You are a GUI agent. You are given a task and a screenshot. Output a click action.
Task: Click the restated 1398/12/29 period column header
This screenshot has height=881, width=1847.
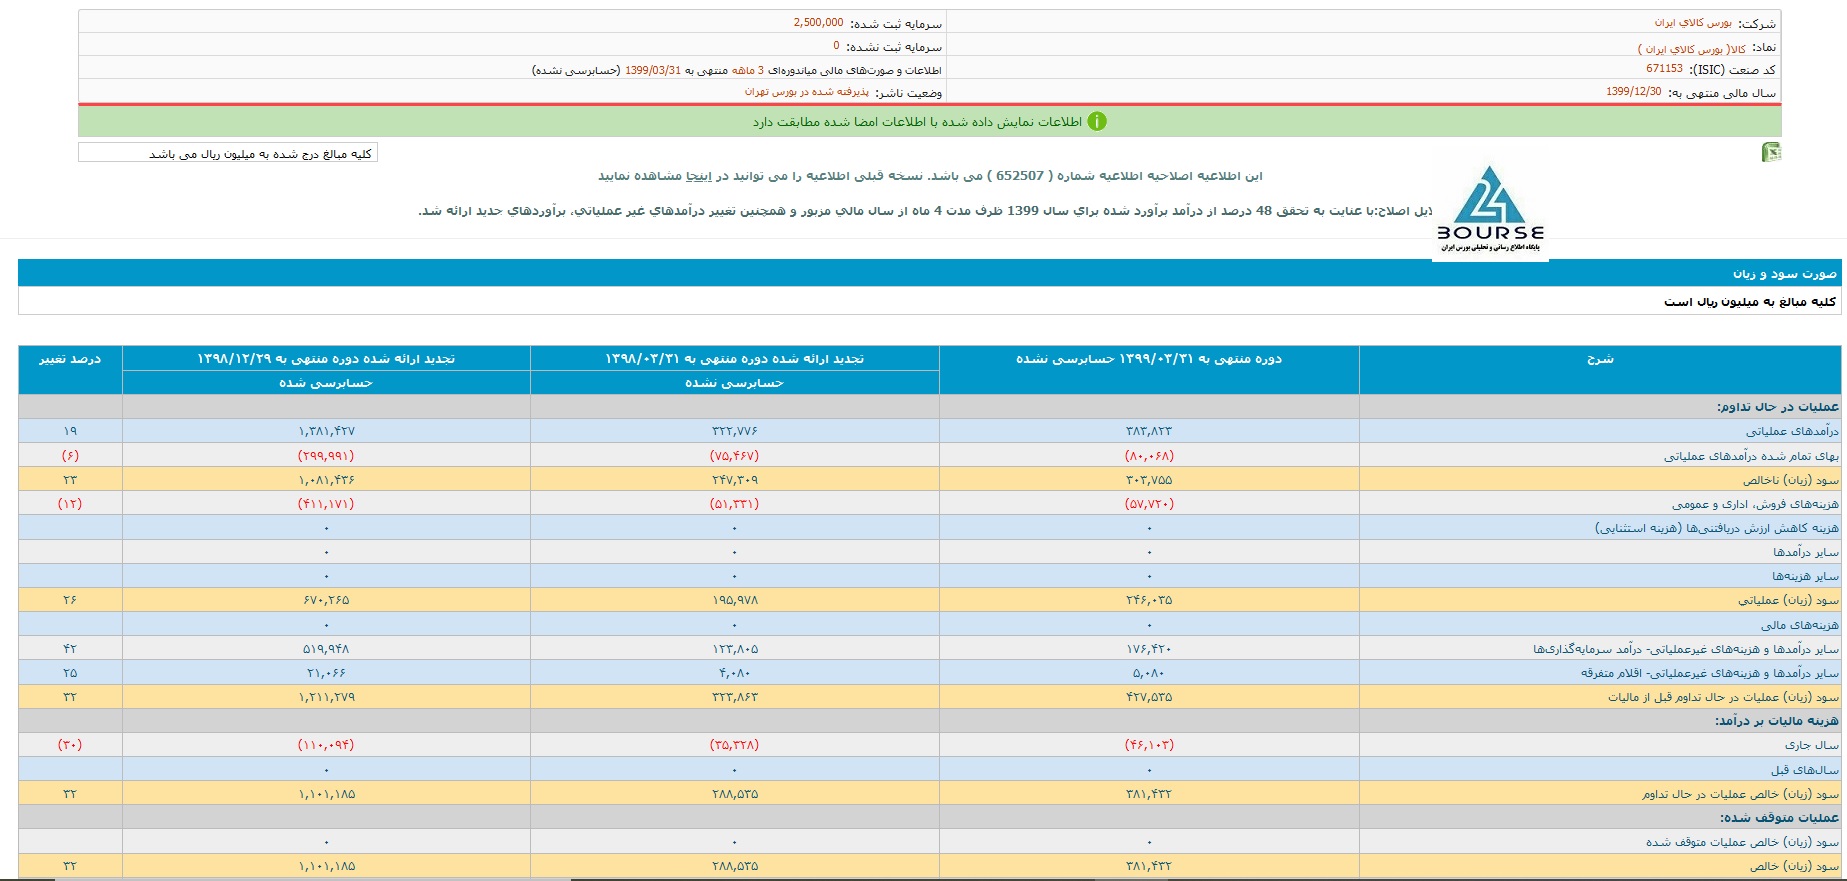(326, 358)
